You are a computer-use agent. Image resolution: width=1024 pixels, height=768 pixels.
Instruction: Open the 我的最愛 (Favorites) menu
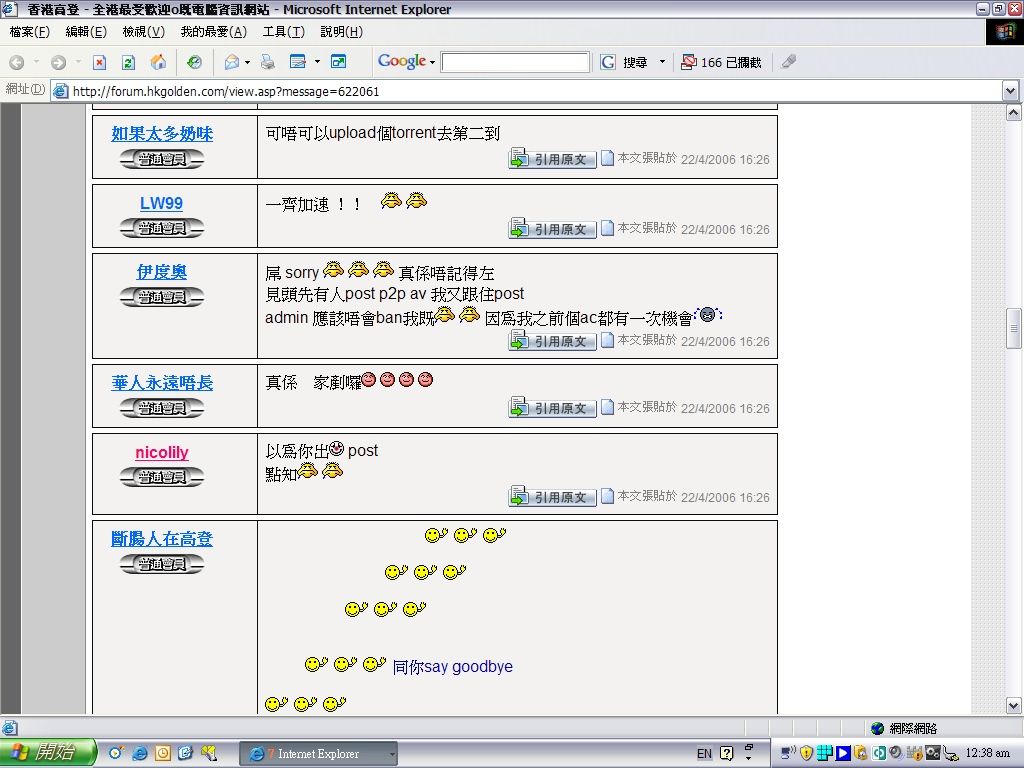point(213,32)
